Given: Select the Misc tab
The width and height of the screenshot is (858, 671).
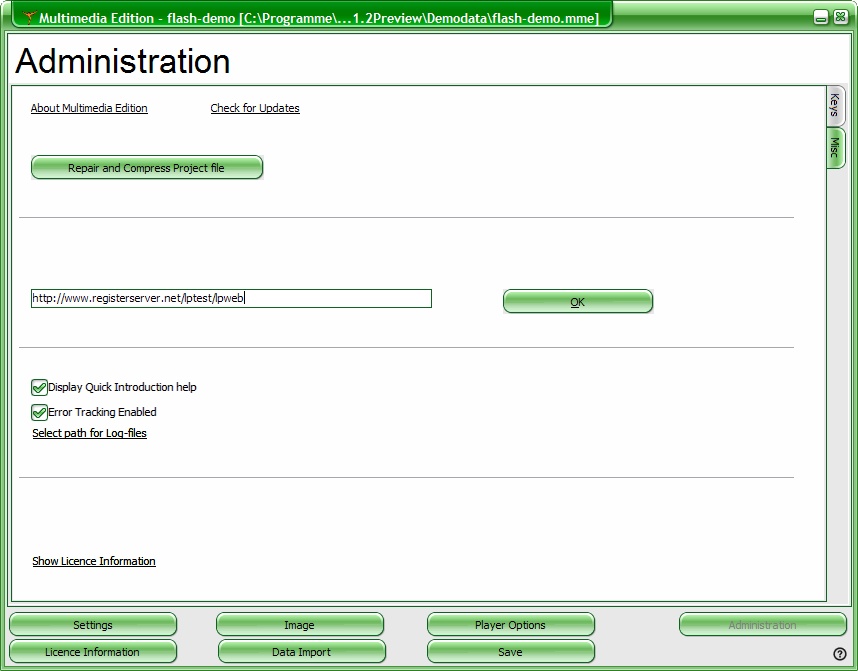Looking at the screenshot, I should pyautogui.click(x=835, y=148).
